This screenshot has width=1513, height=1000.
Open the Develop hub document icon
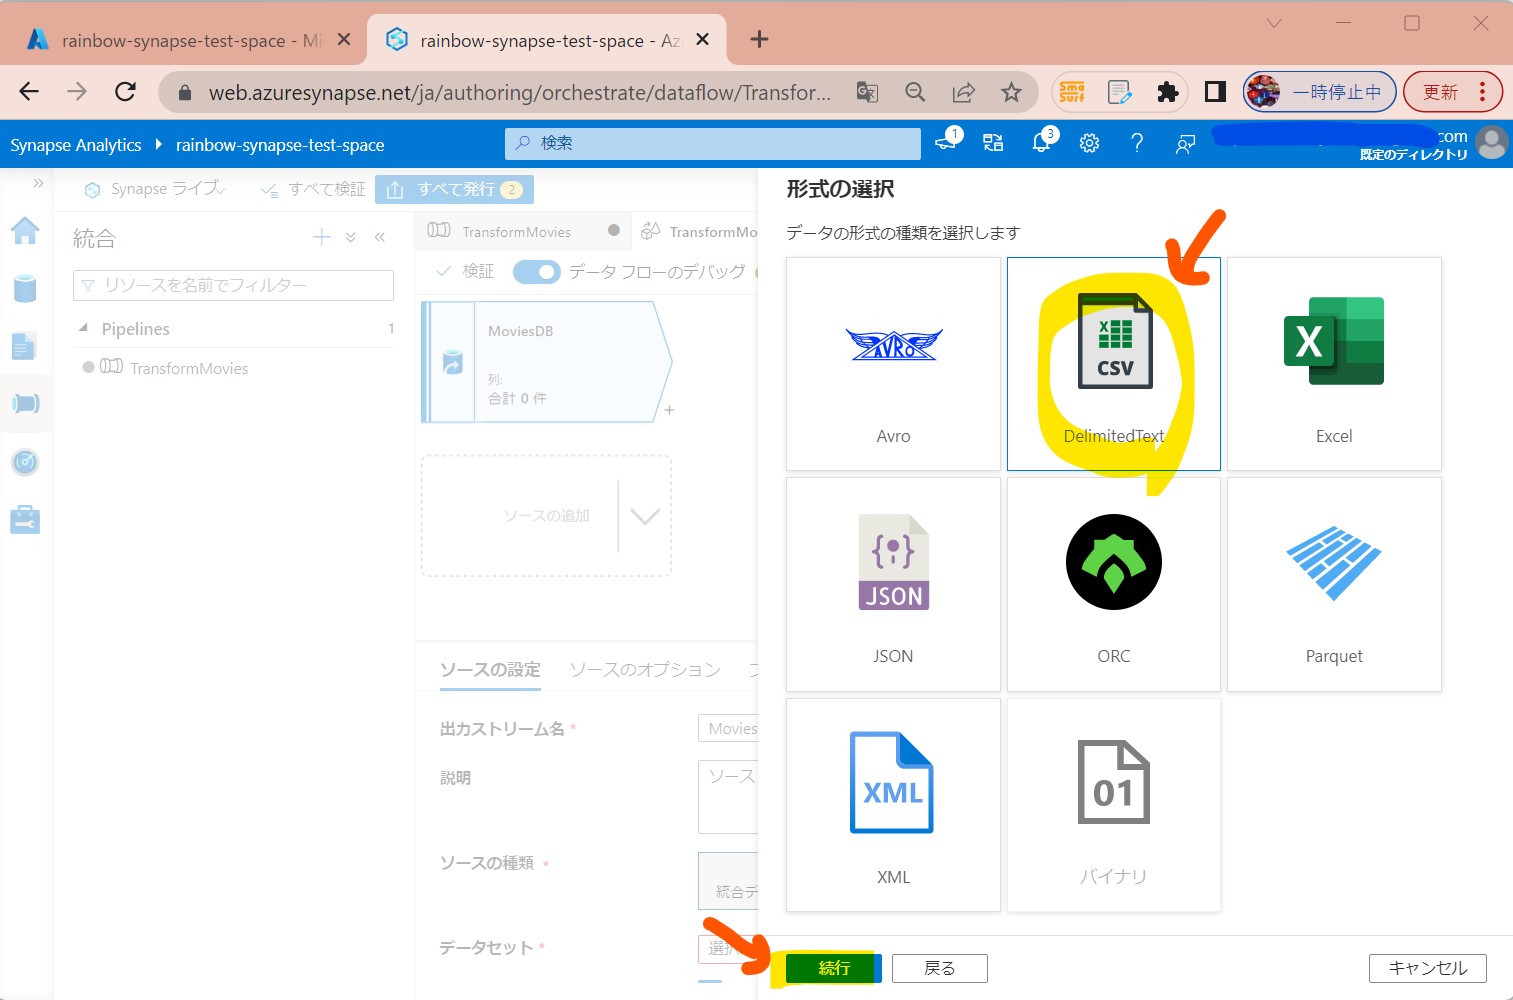coord(25,346)
